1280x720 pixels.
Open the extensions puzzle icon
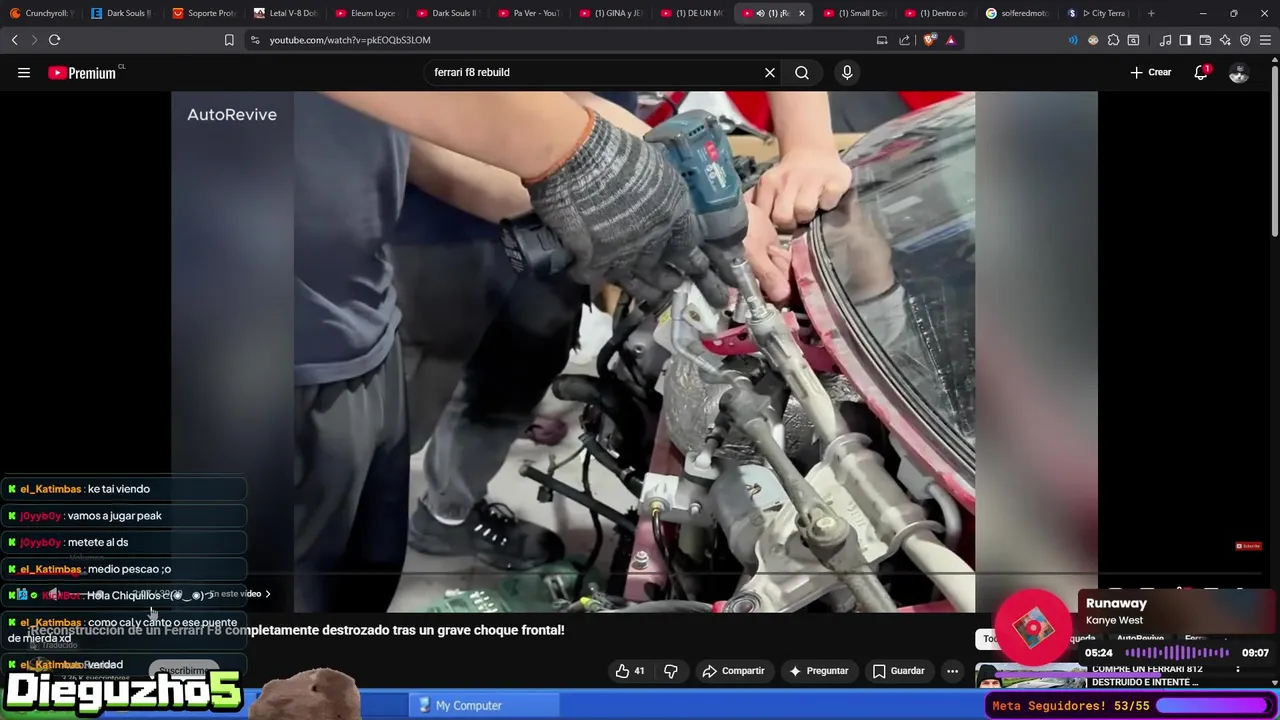pos(1113,40)
